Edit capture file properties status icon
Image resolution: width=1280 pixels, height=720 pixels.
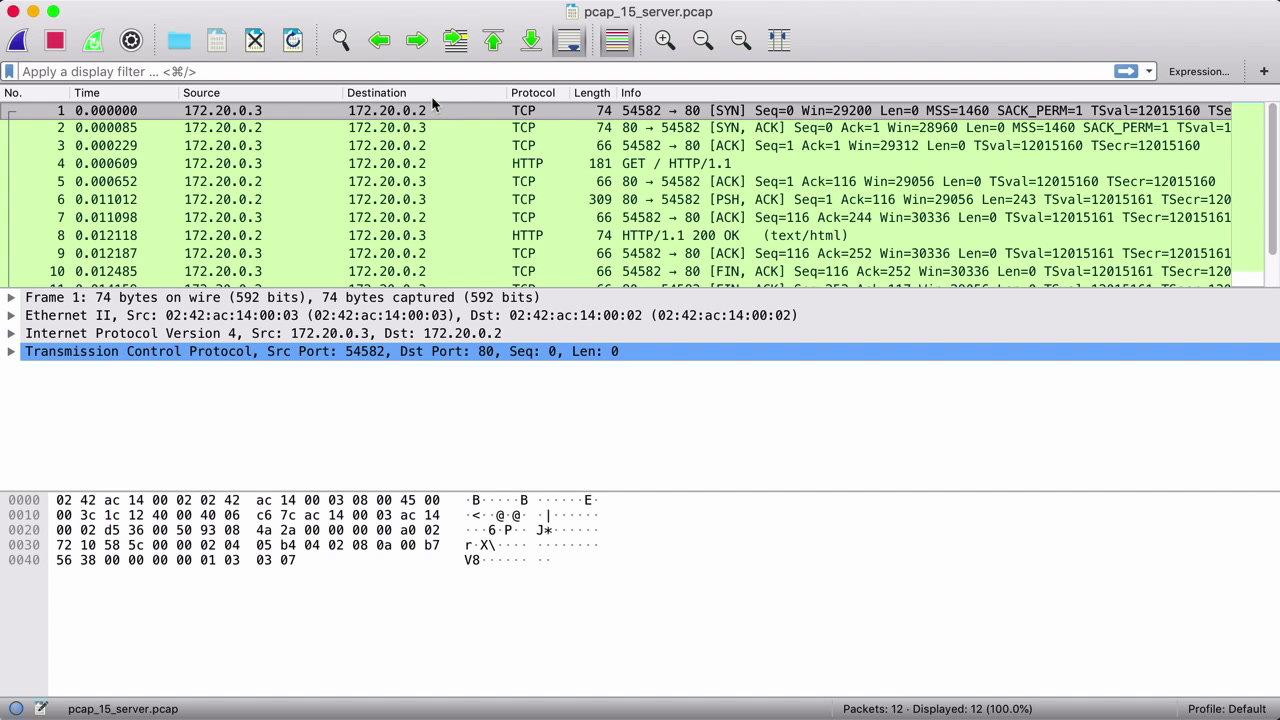[41, 709]
